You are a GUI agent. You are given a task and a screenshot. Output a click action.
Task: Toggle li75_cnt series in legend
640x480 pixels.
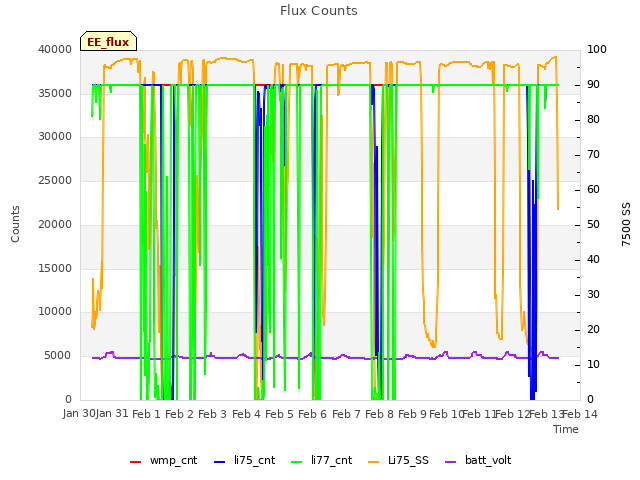pyautogui.click(x=244, y=460)
